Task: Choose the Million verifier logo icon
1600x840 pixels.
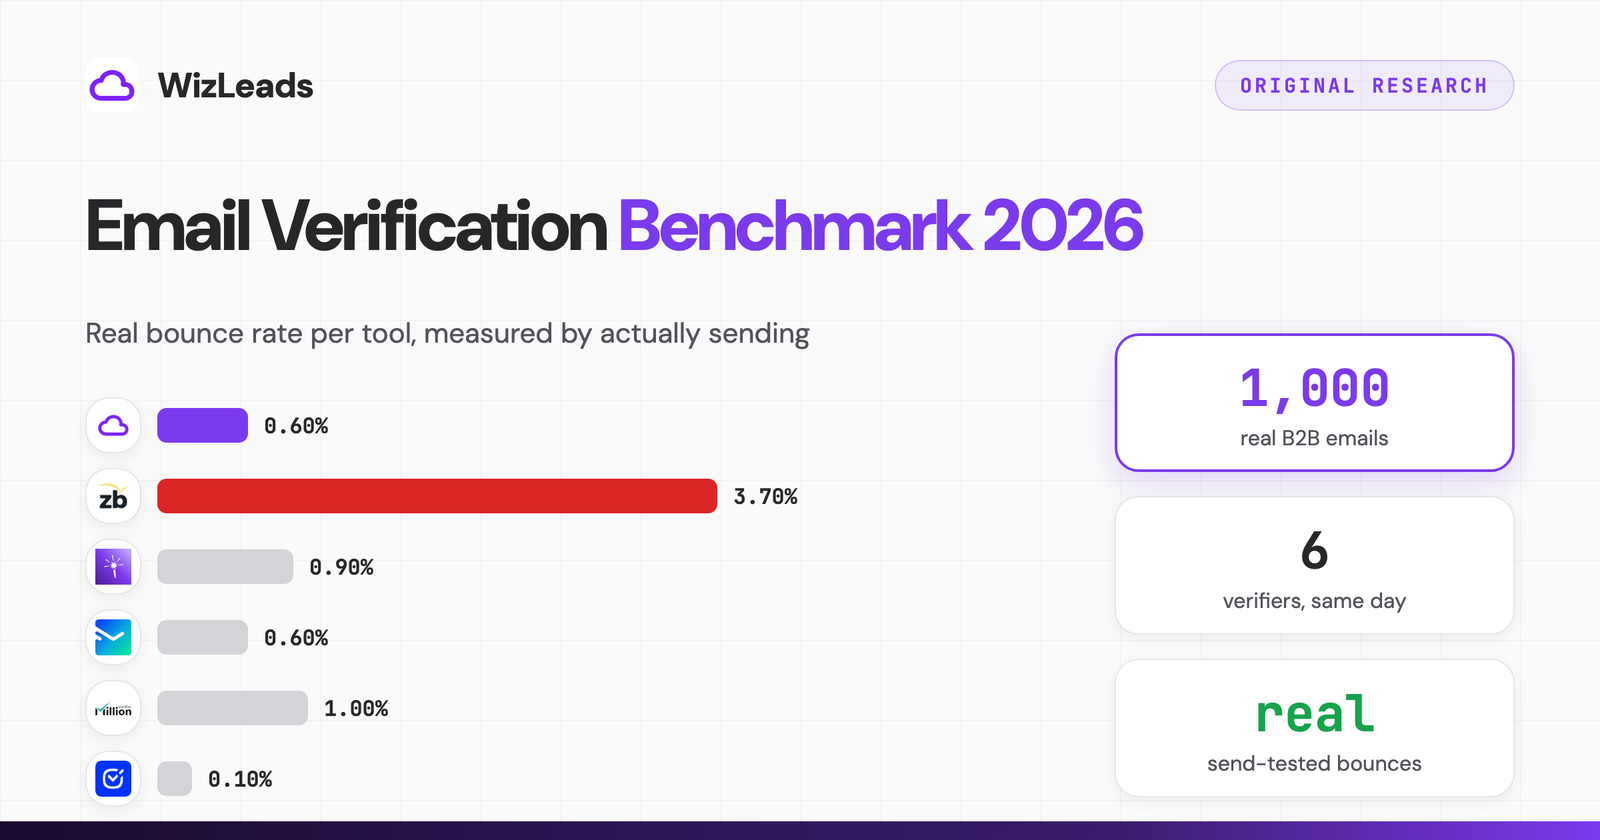Action: click(113, 708)
